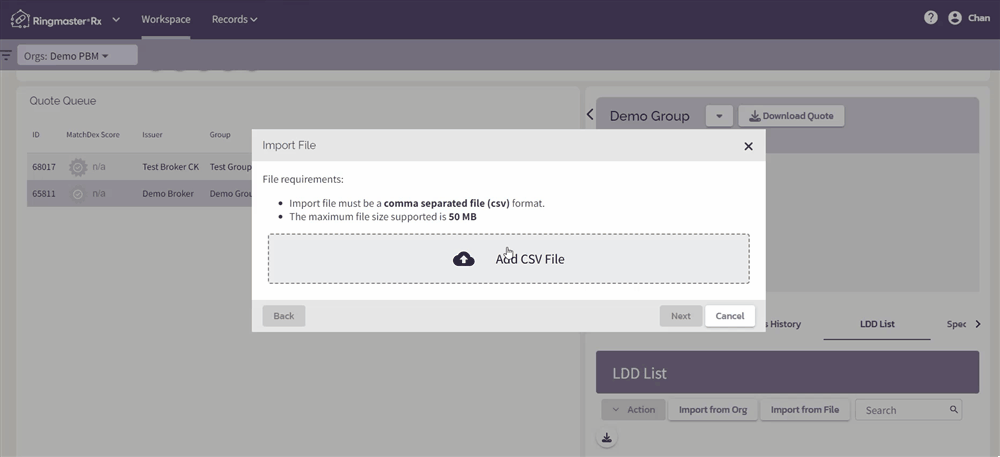Open the Workspace tab
Image resolution: width=1000 pixels, height=457 pixels.
166,19
